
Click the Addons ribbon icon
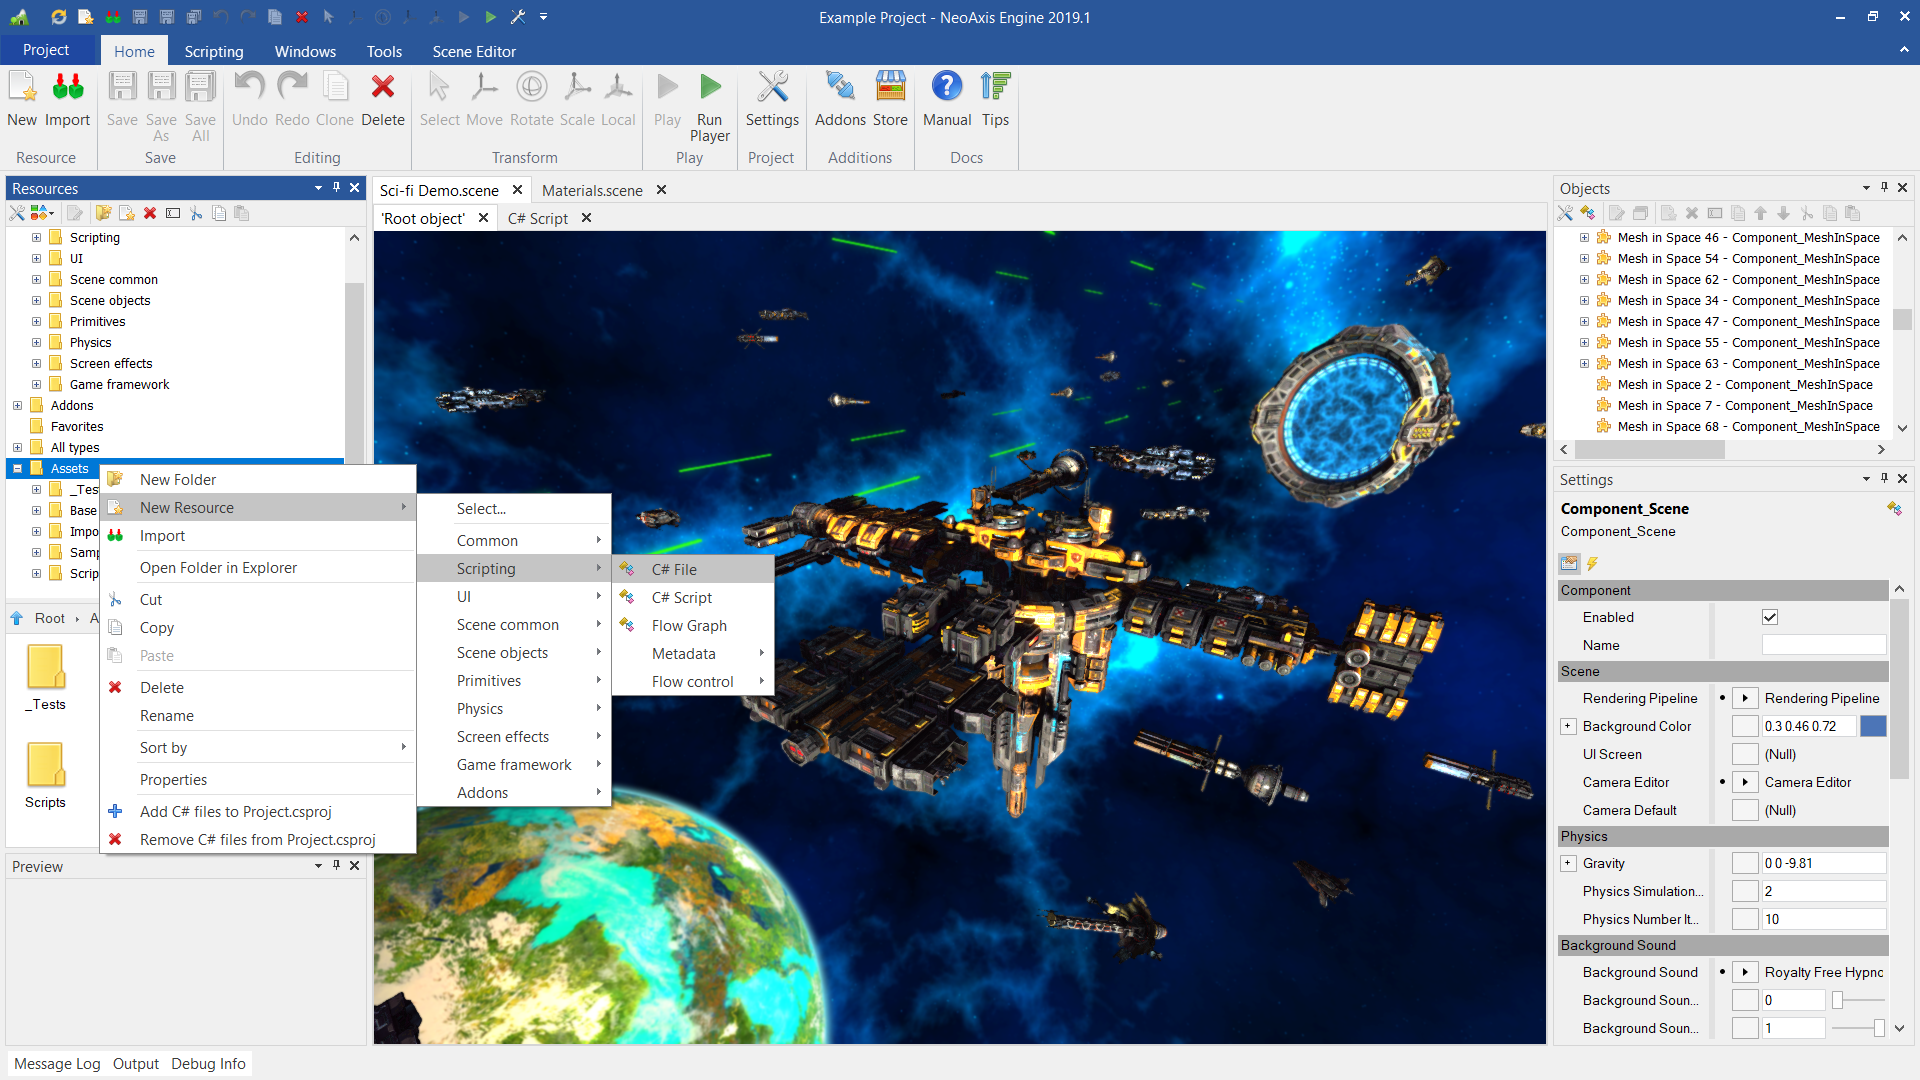click(x=839, y=88)
